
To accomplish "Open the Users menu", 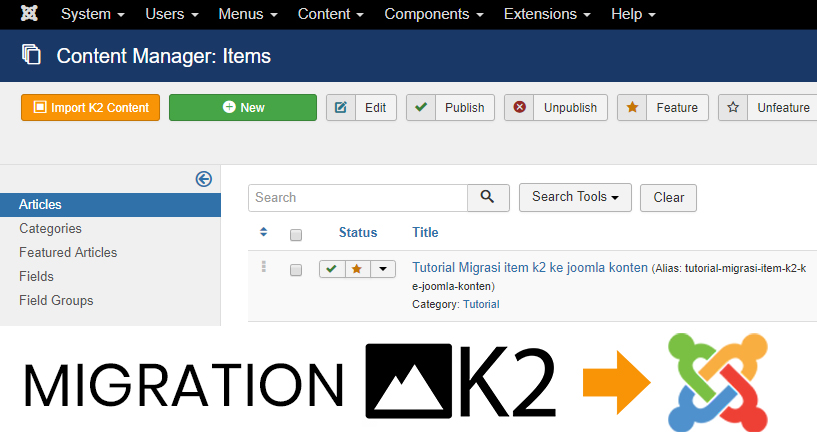I will (x=171, y=14).
